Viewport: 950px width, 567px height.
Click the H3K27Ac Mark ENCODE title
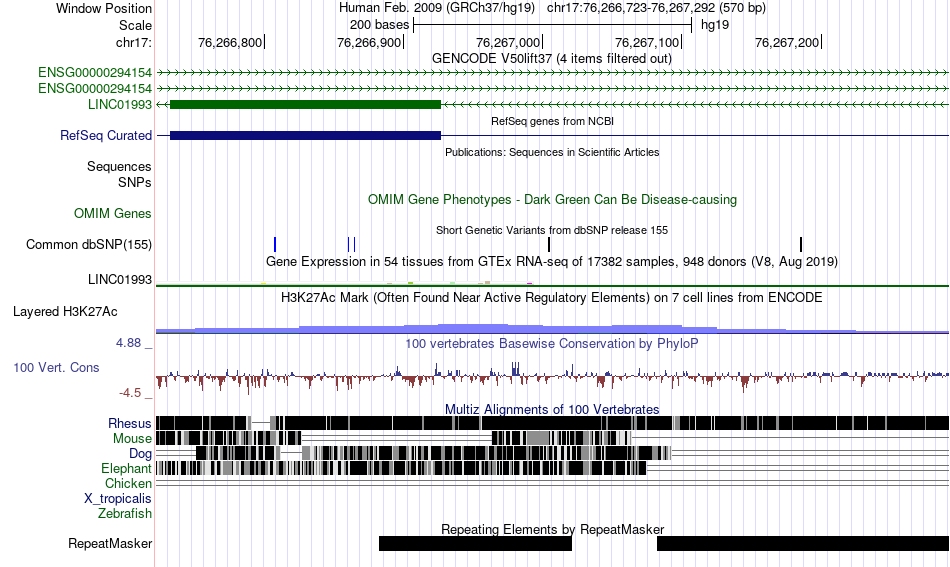tap(551, 297)
